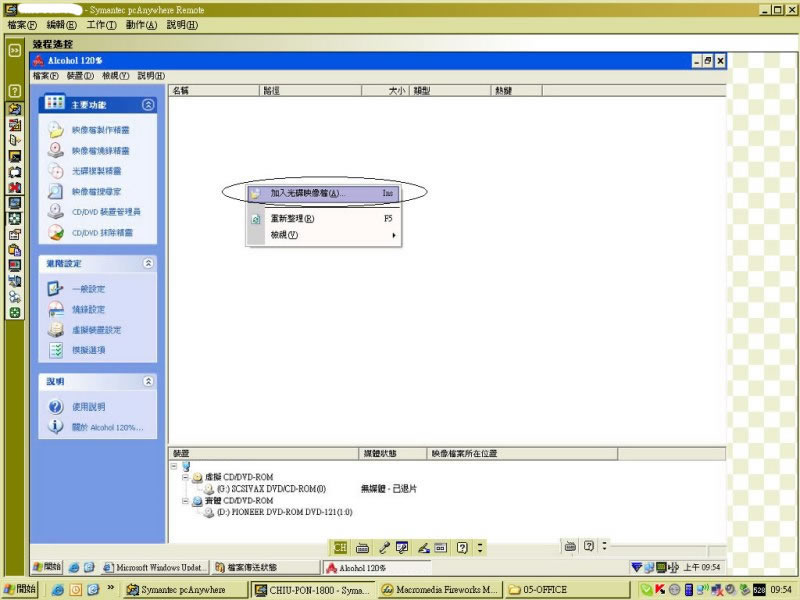Launch the CD/DVD 抹除精靈 erase wizard

(x=102, y=233)
